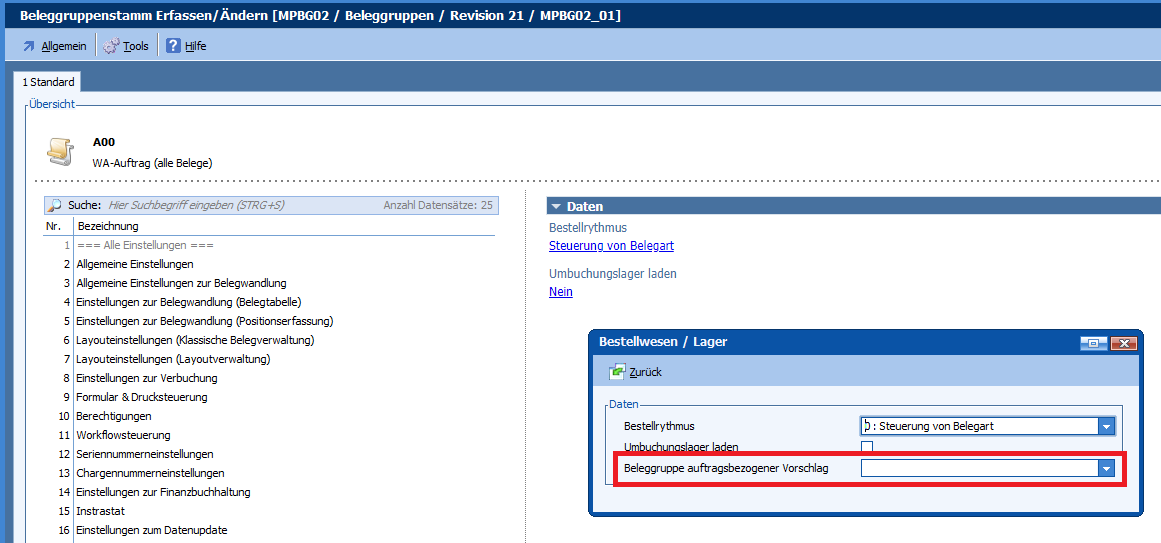Image resolution: width=1161 pixels, height=543 pixels.
Task: Click the Tools gear icon
Action: pos(111,46)
